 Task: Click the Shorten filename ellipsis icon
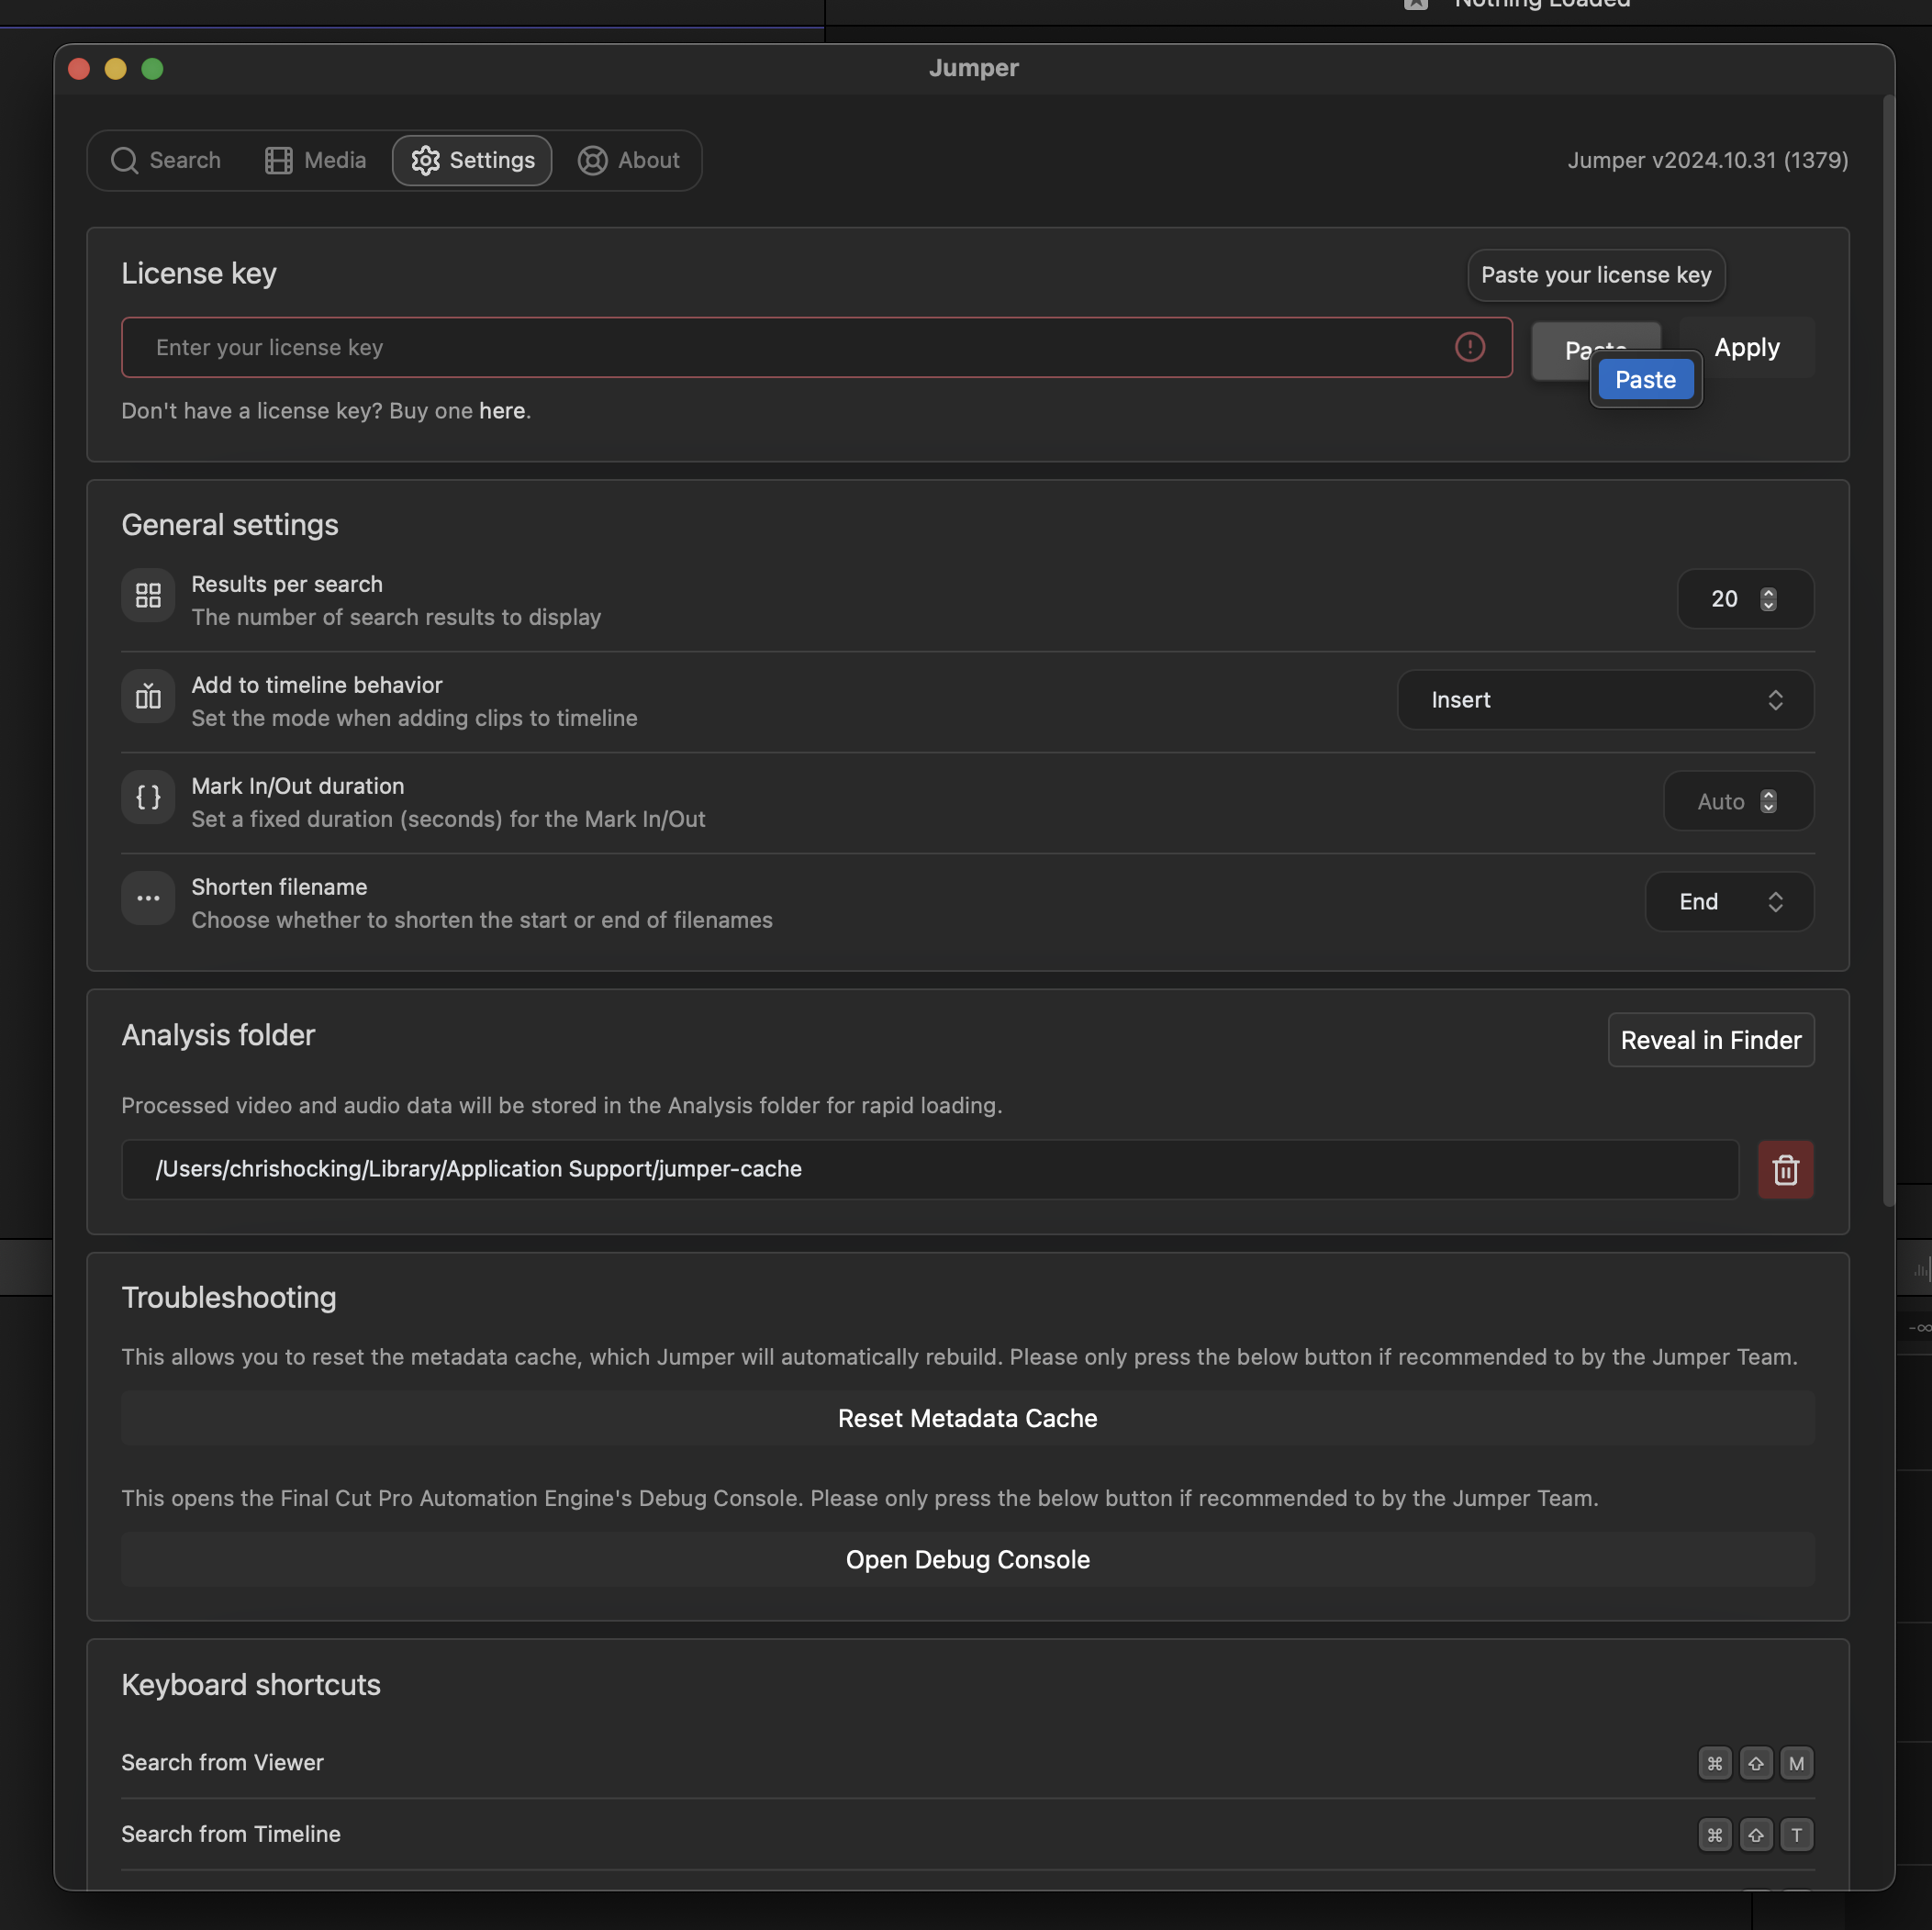click(x=148, y=899)
